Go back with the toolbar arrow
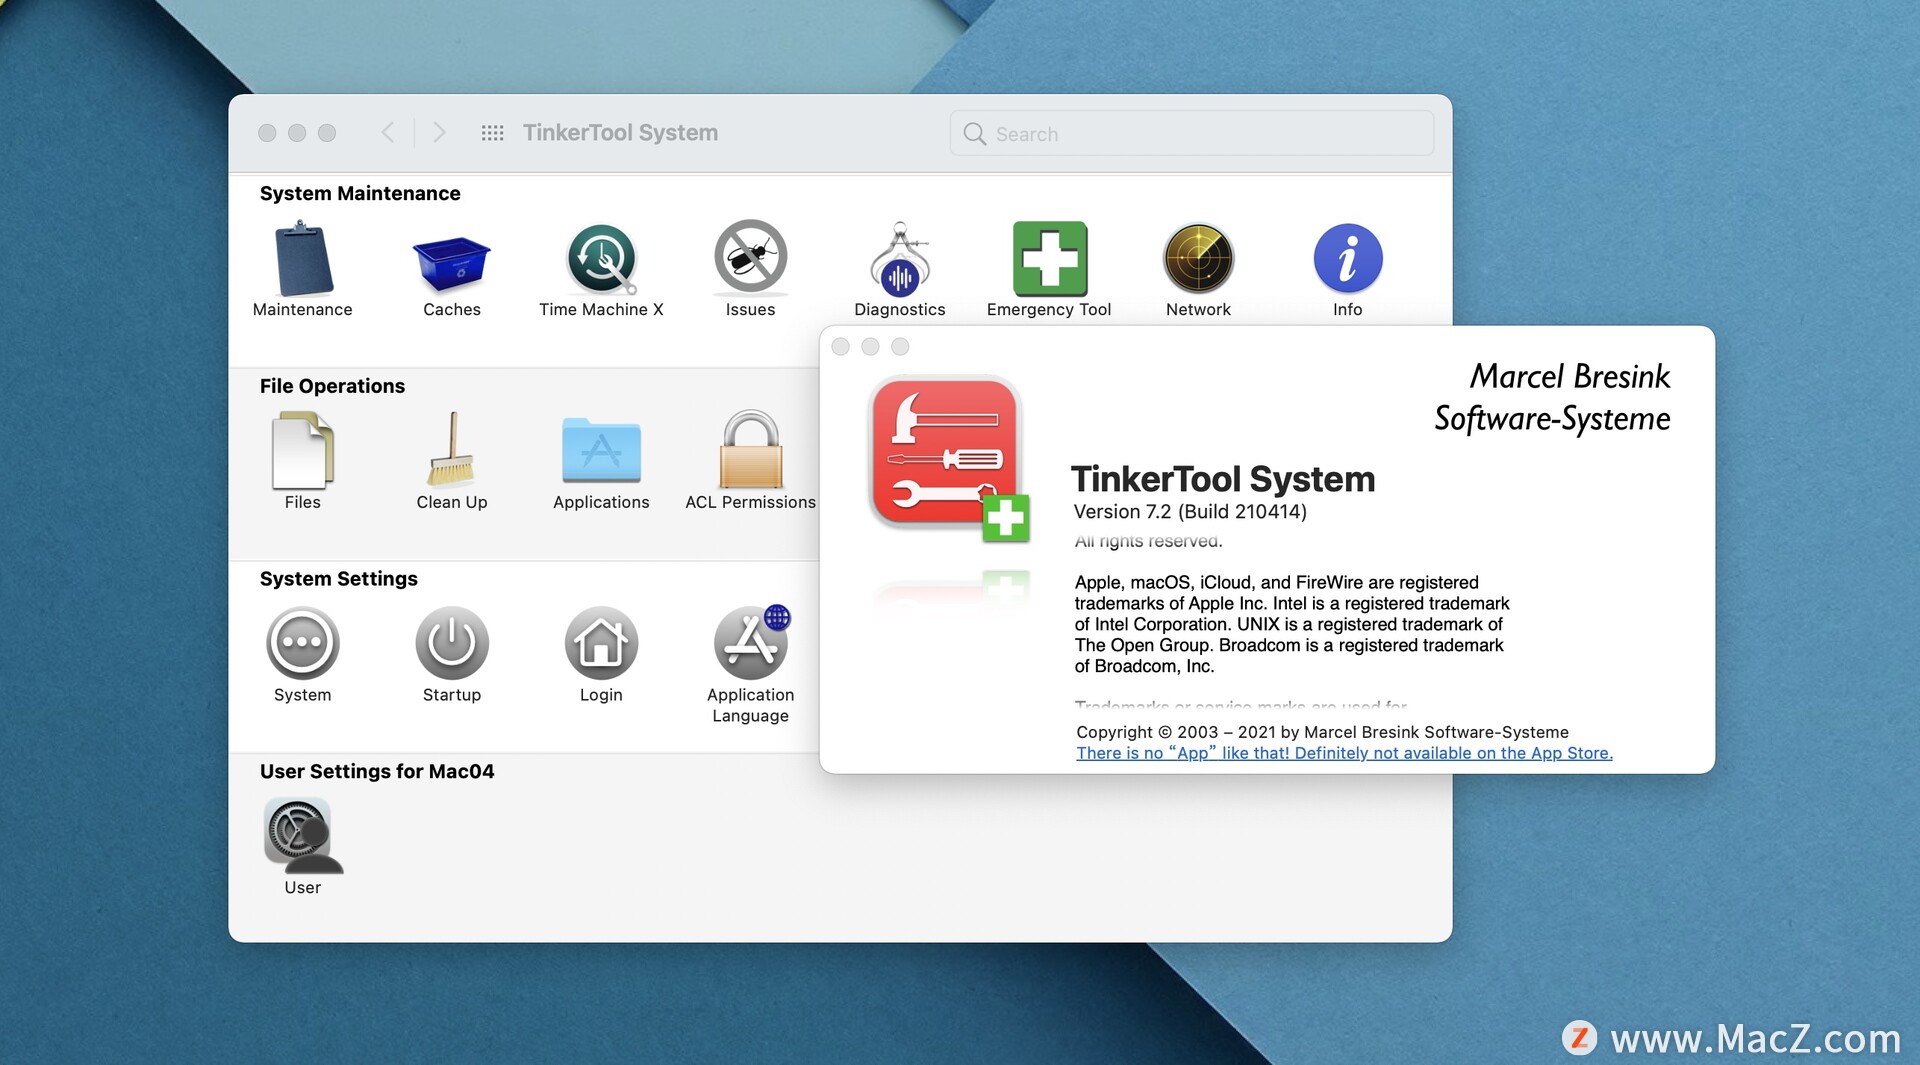 [x=388, y=133]
